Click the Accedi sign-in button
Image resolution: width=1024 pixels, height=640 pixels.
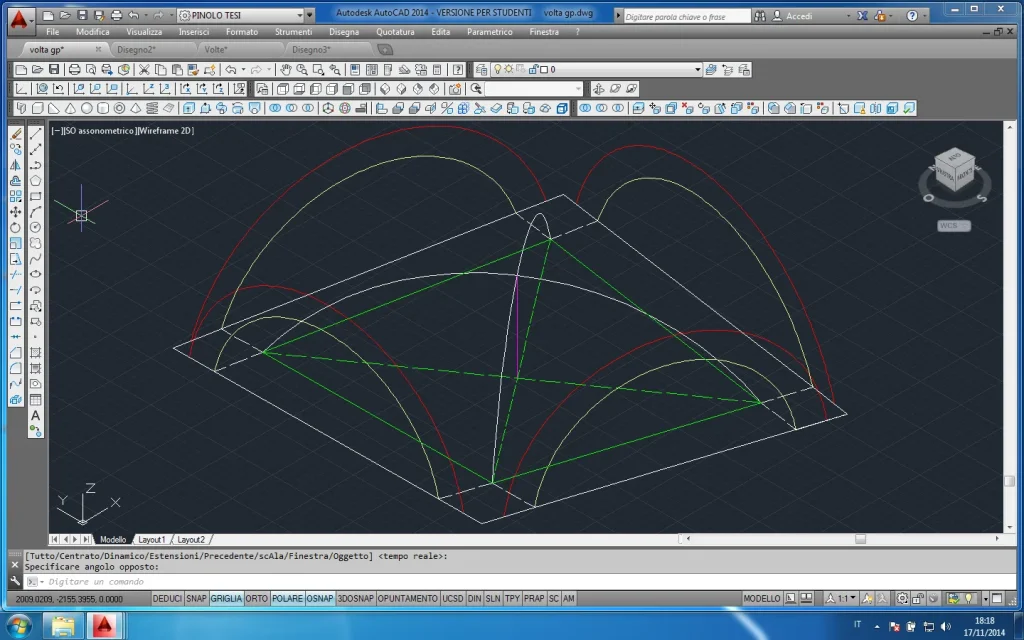tap(799, 16)
